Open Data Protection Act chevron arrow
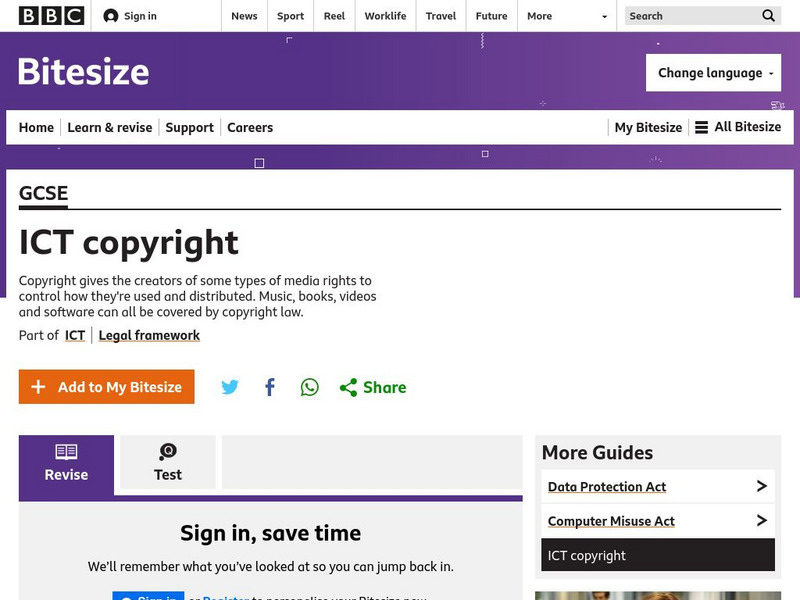 tap(762, 486)
